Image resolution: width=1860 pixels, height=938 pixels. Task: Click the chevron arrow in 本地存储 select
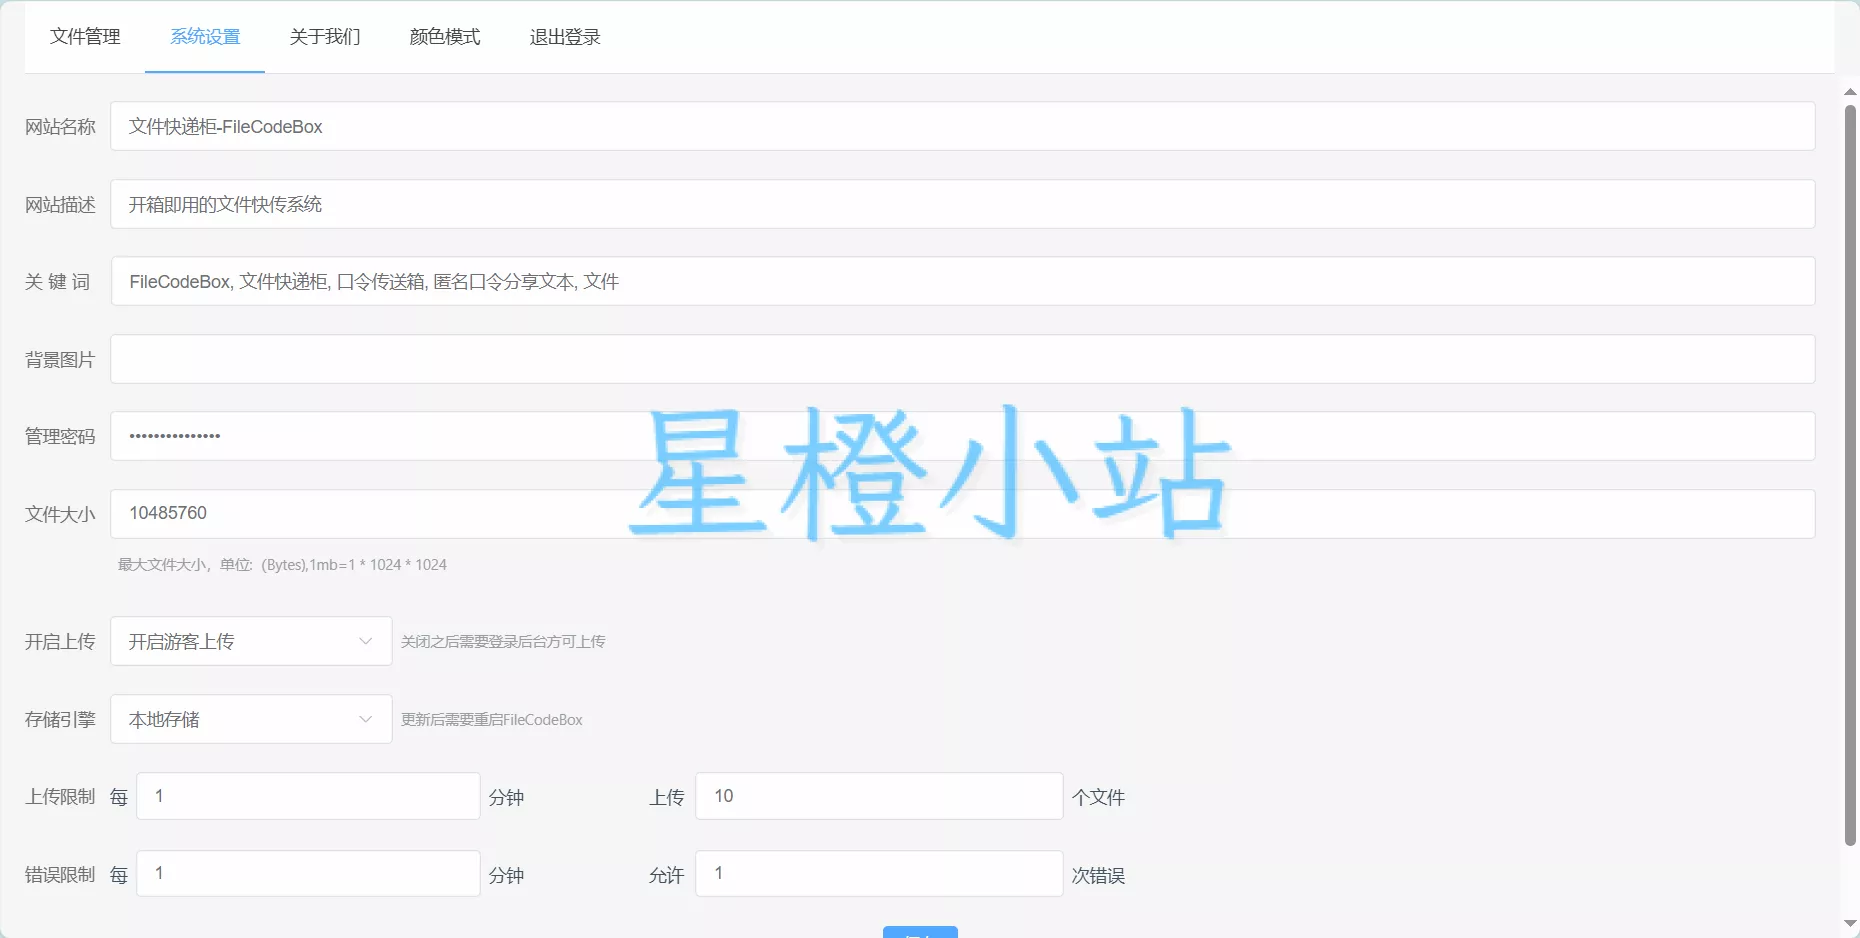point(366,719)
